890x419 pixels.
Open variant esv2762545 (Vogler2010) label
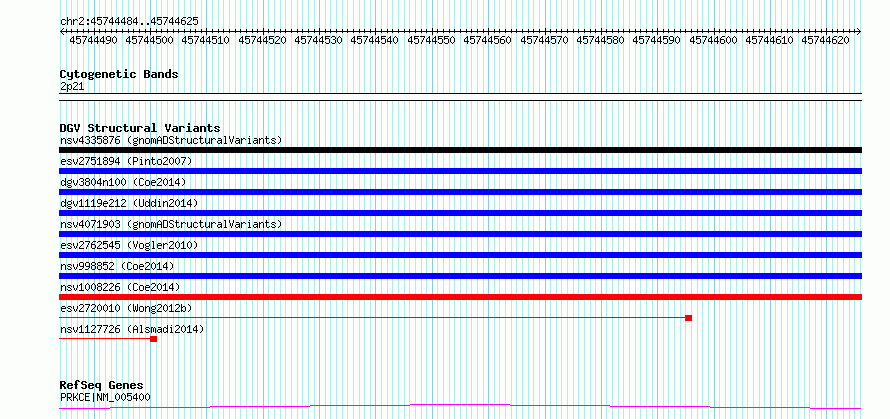[129, 245]
